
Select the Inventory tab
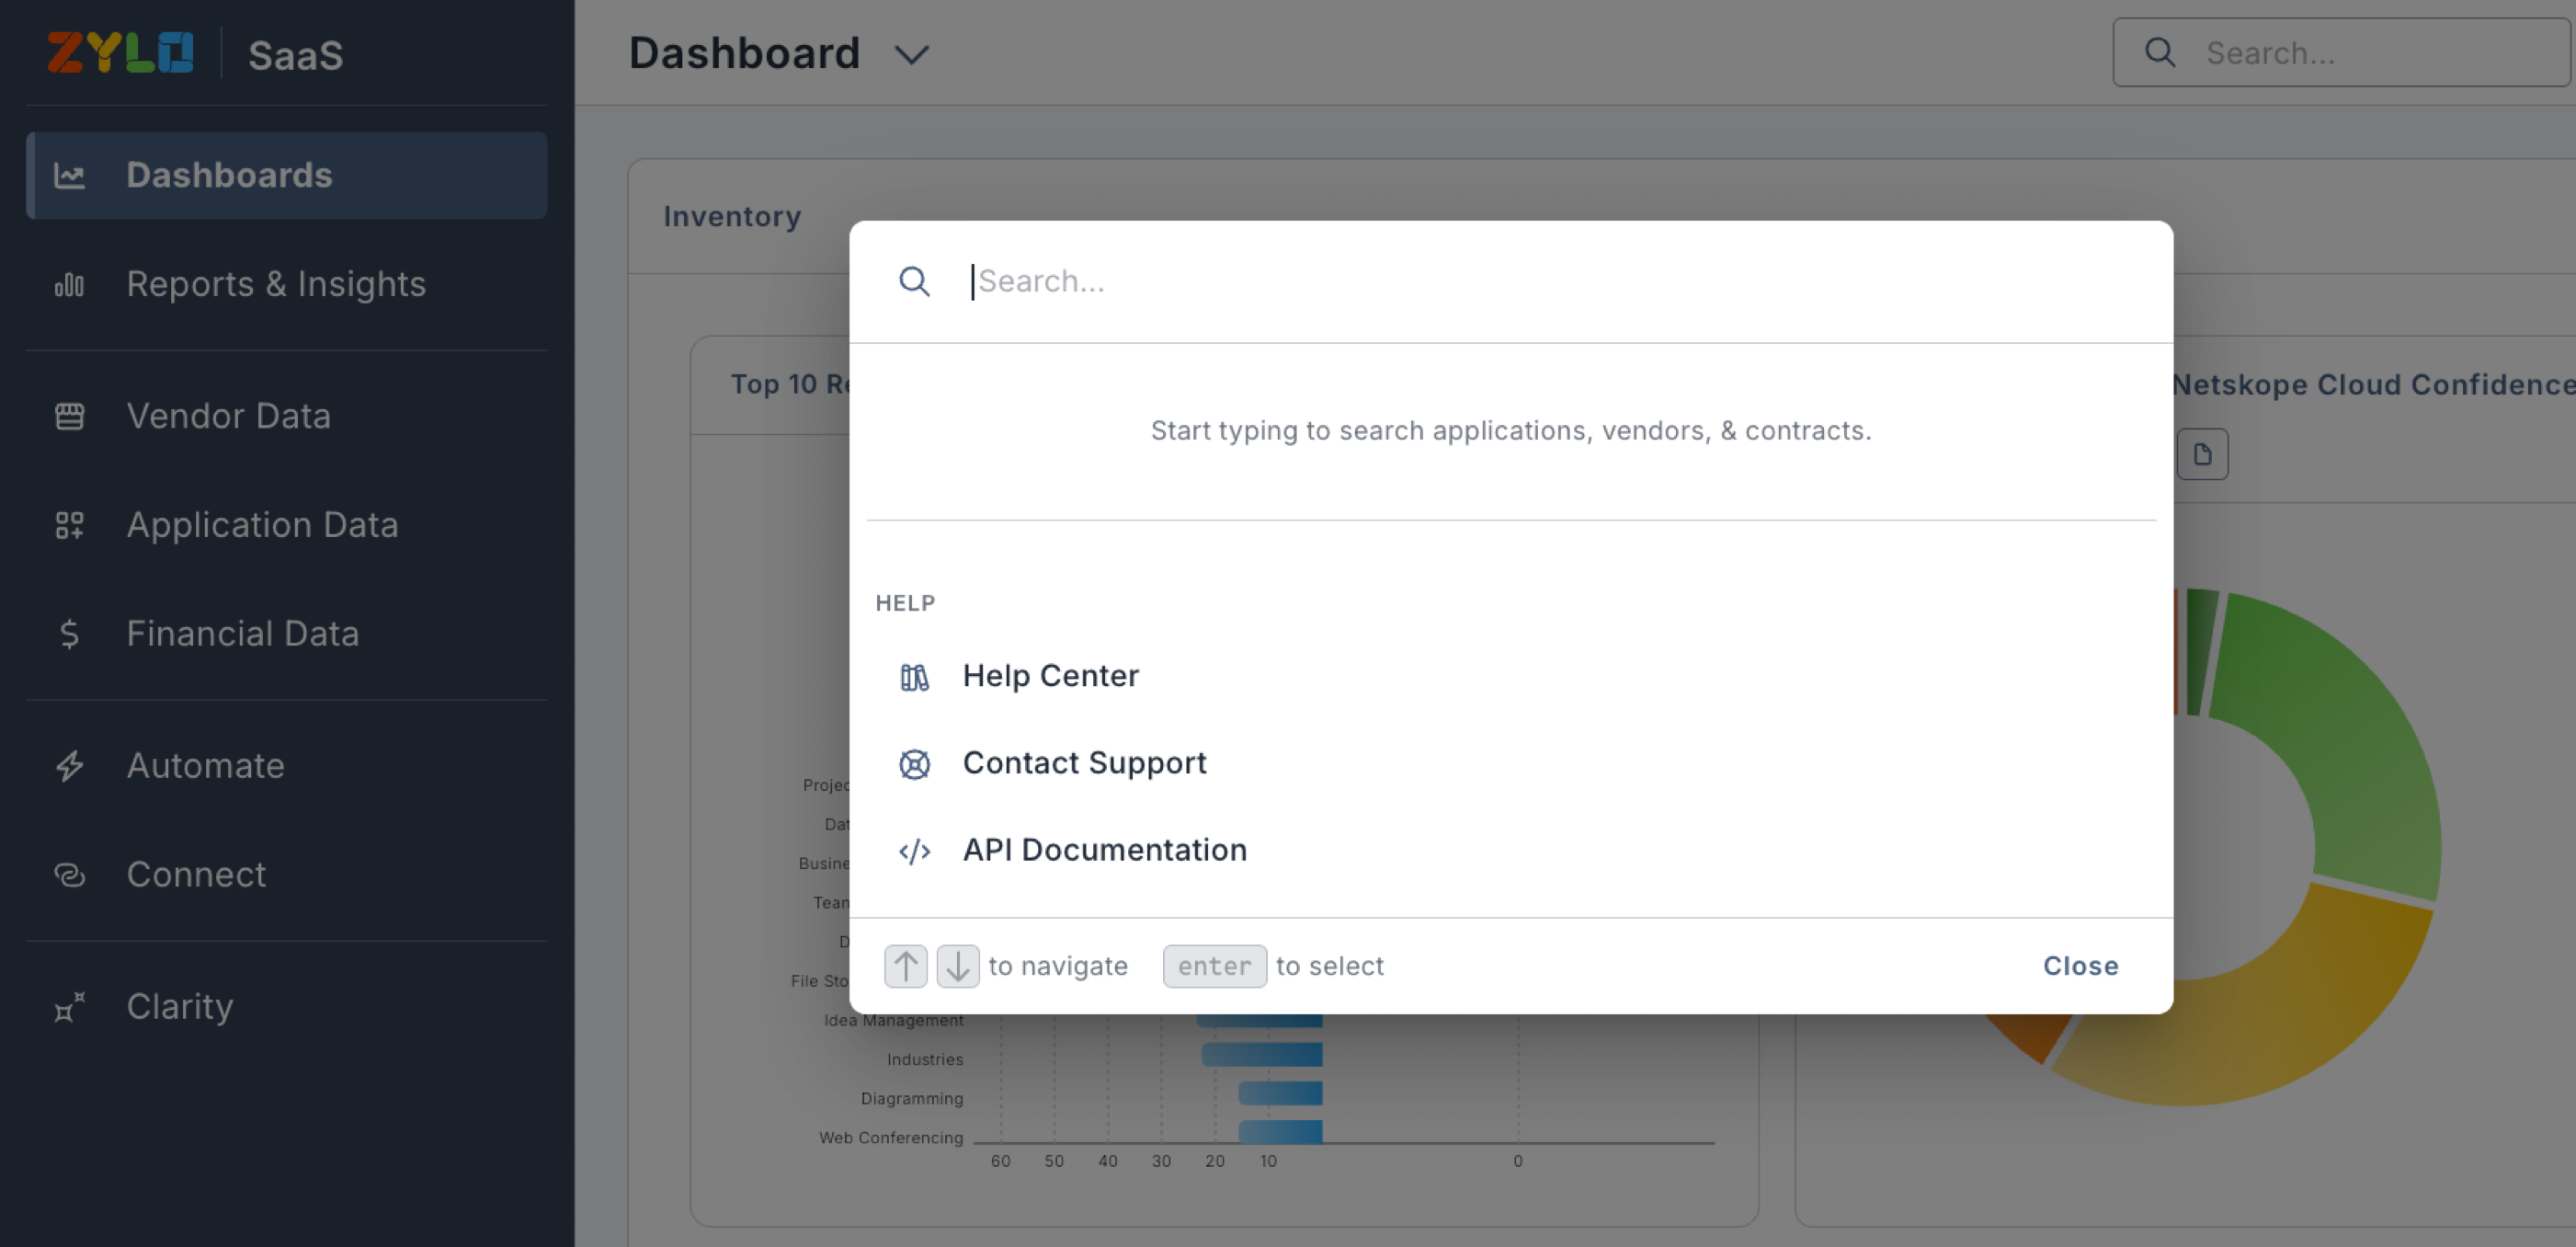pos(732,216)
